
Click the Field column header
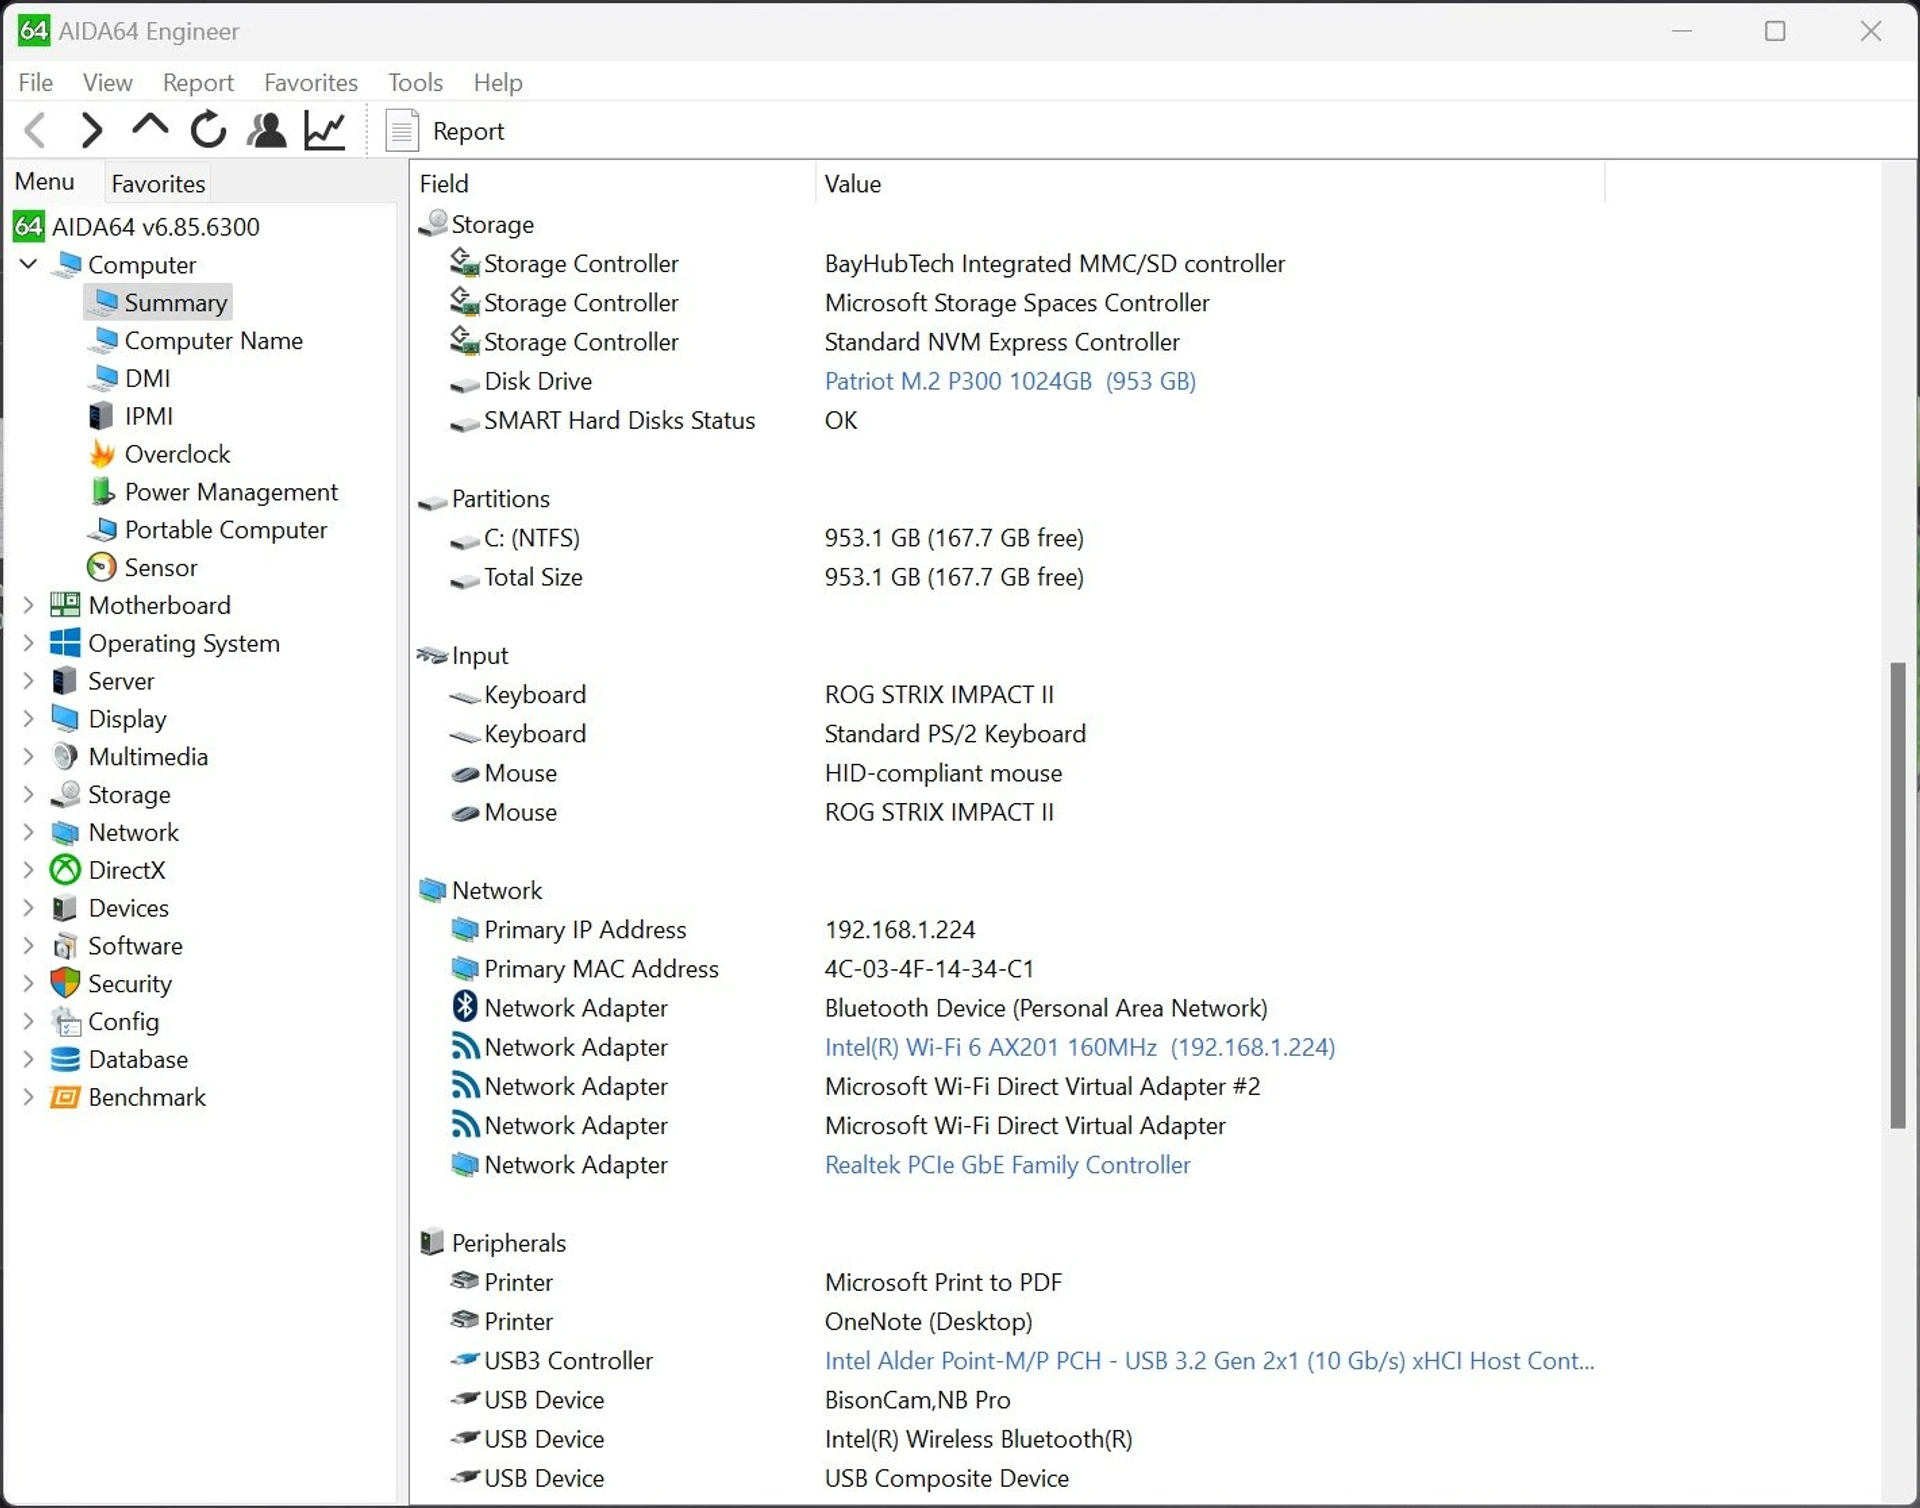[x=612, y=184]
